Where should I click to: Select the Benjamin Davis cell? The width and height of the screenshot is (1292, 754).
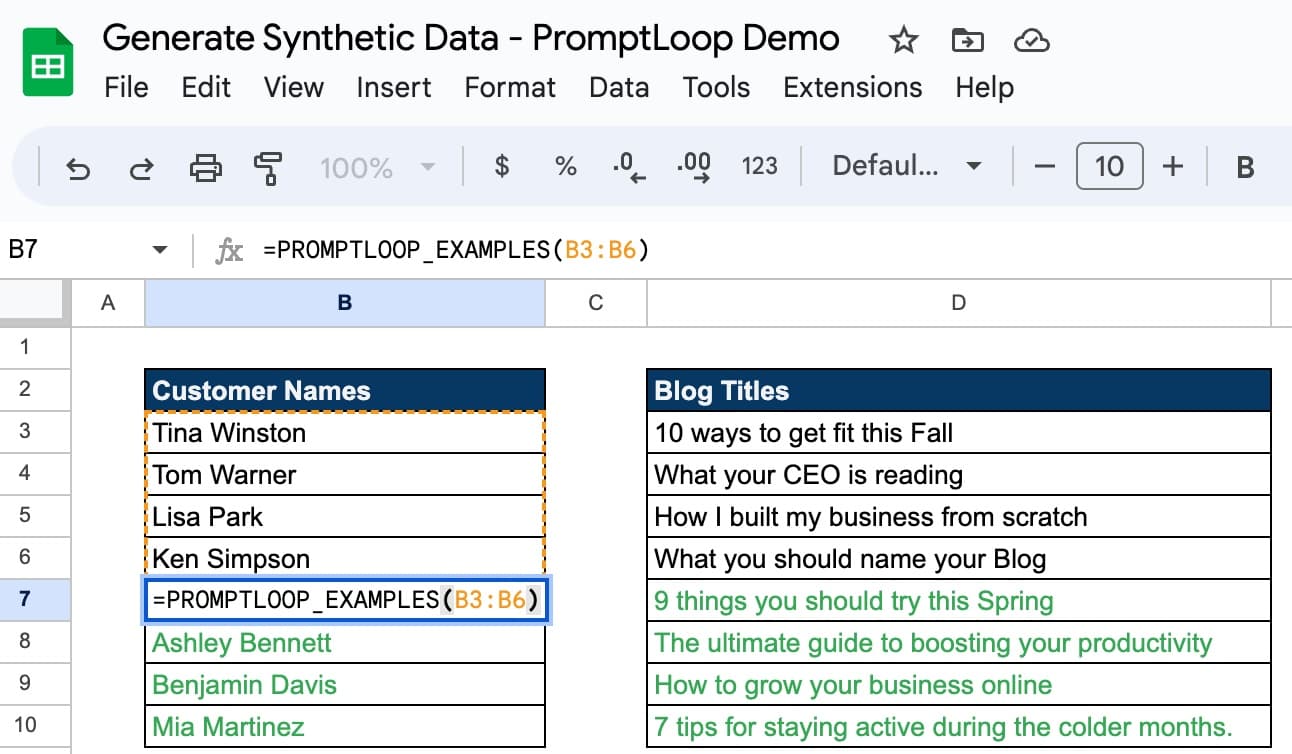(x=345, y=684)
